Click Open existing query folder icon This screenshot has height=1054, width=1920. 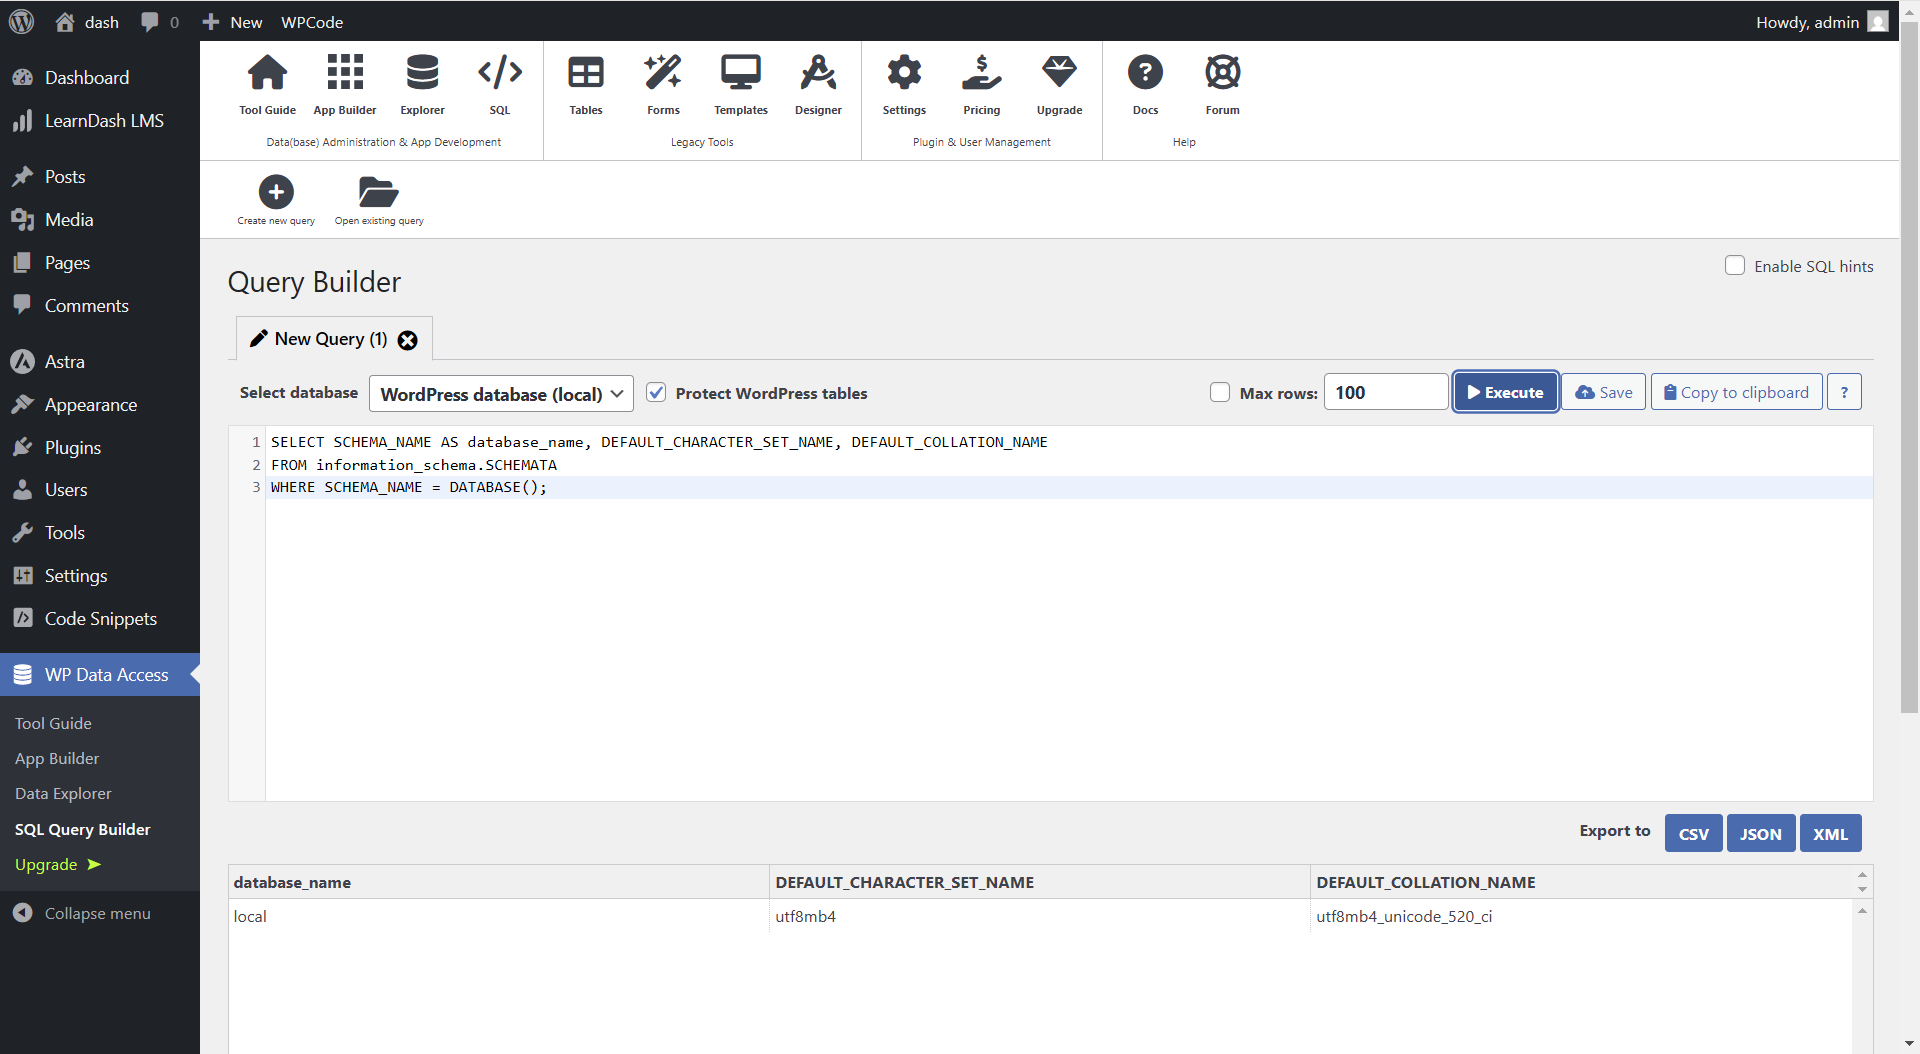(x=378, y=191)
